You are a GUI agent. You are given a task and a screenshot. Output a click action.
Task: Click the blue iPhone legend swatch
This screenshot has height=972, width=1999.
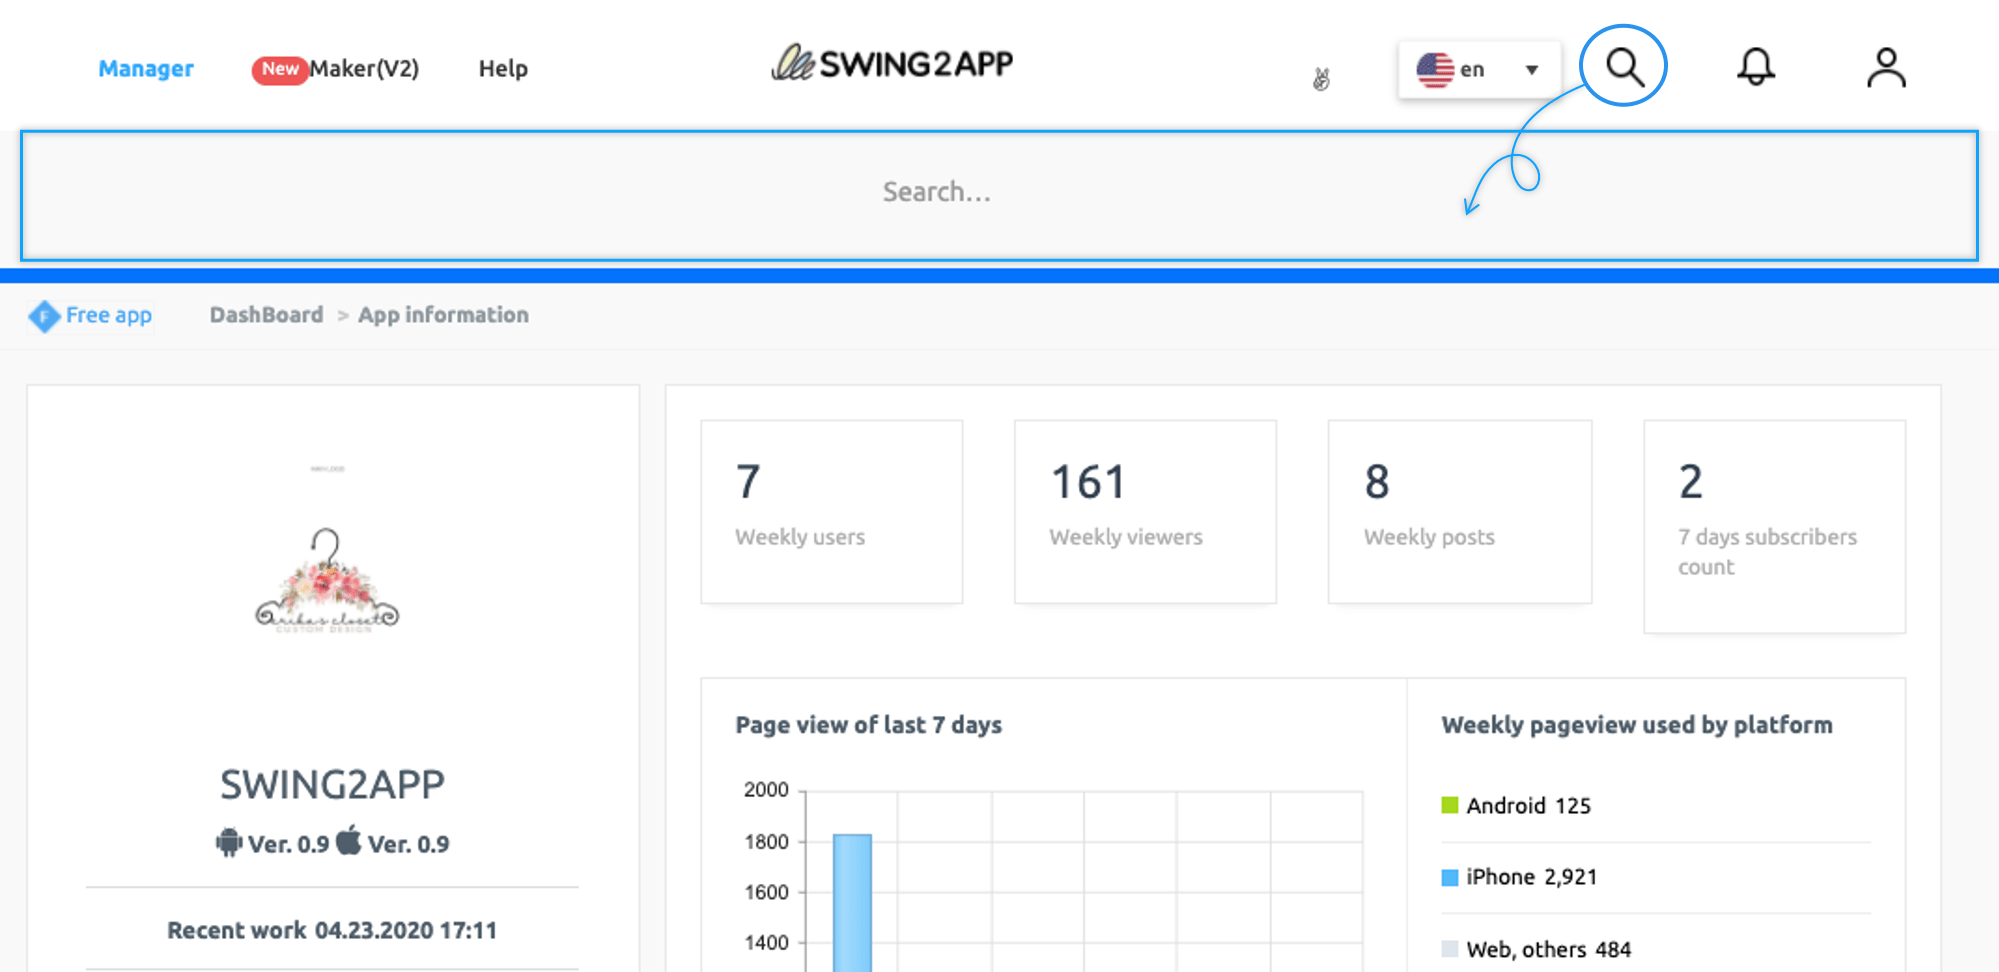click(x=1449, y=878)
